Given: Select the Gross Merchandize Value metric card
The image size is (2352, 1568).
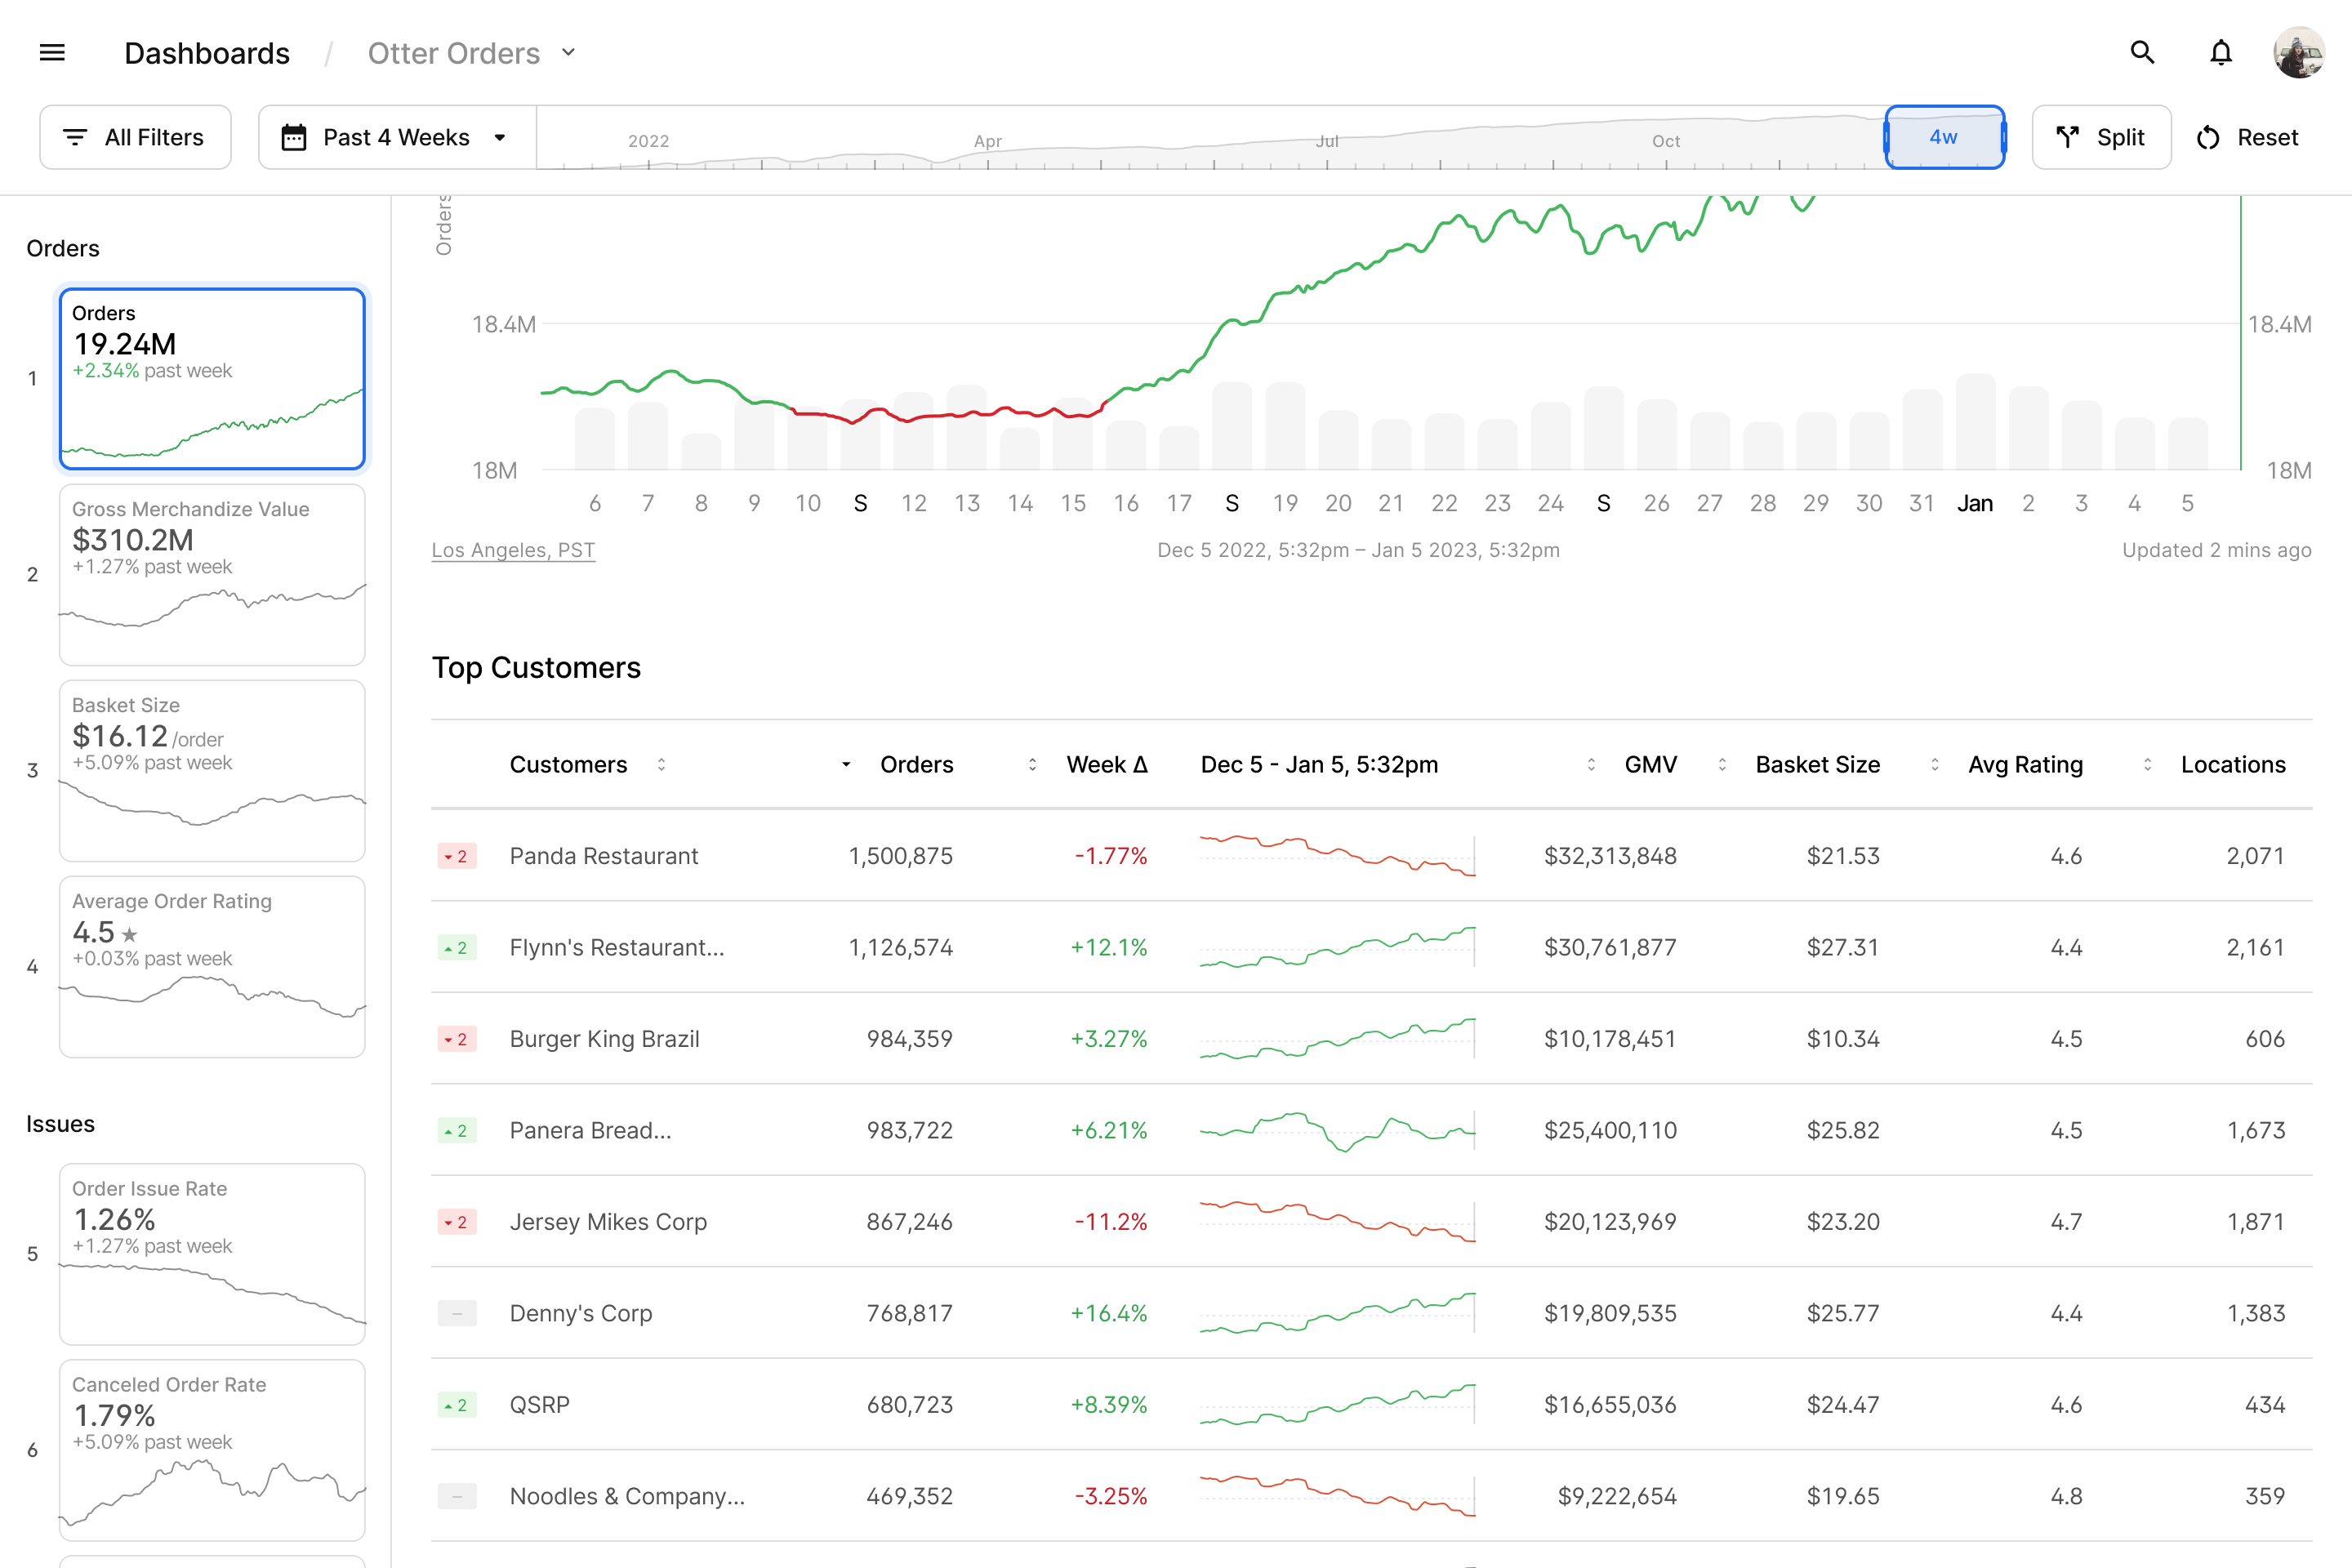Looking at the screenshot, I should pos(212,575).
